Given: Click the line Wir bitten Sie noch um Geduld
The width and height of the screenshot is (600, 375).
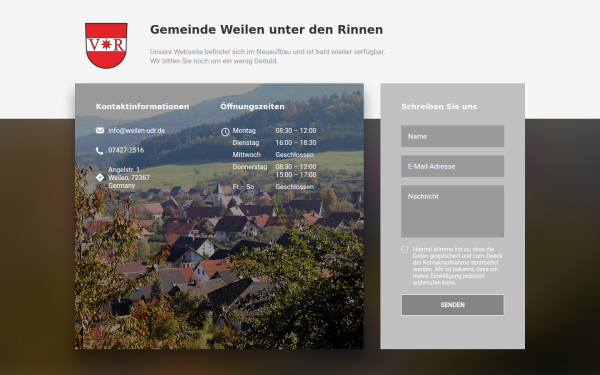Looking at the screenshot, I should coord(214,61).
